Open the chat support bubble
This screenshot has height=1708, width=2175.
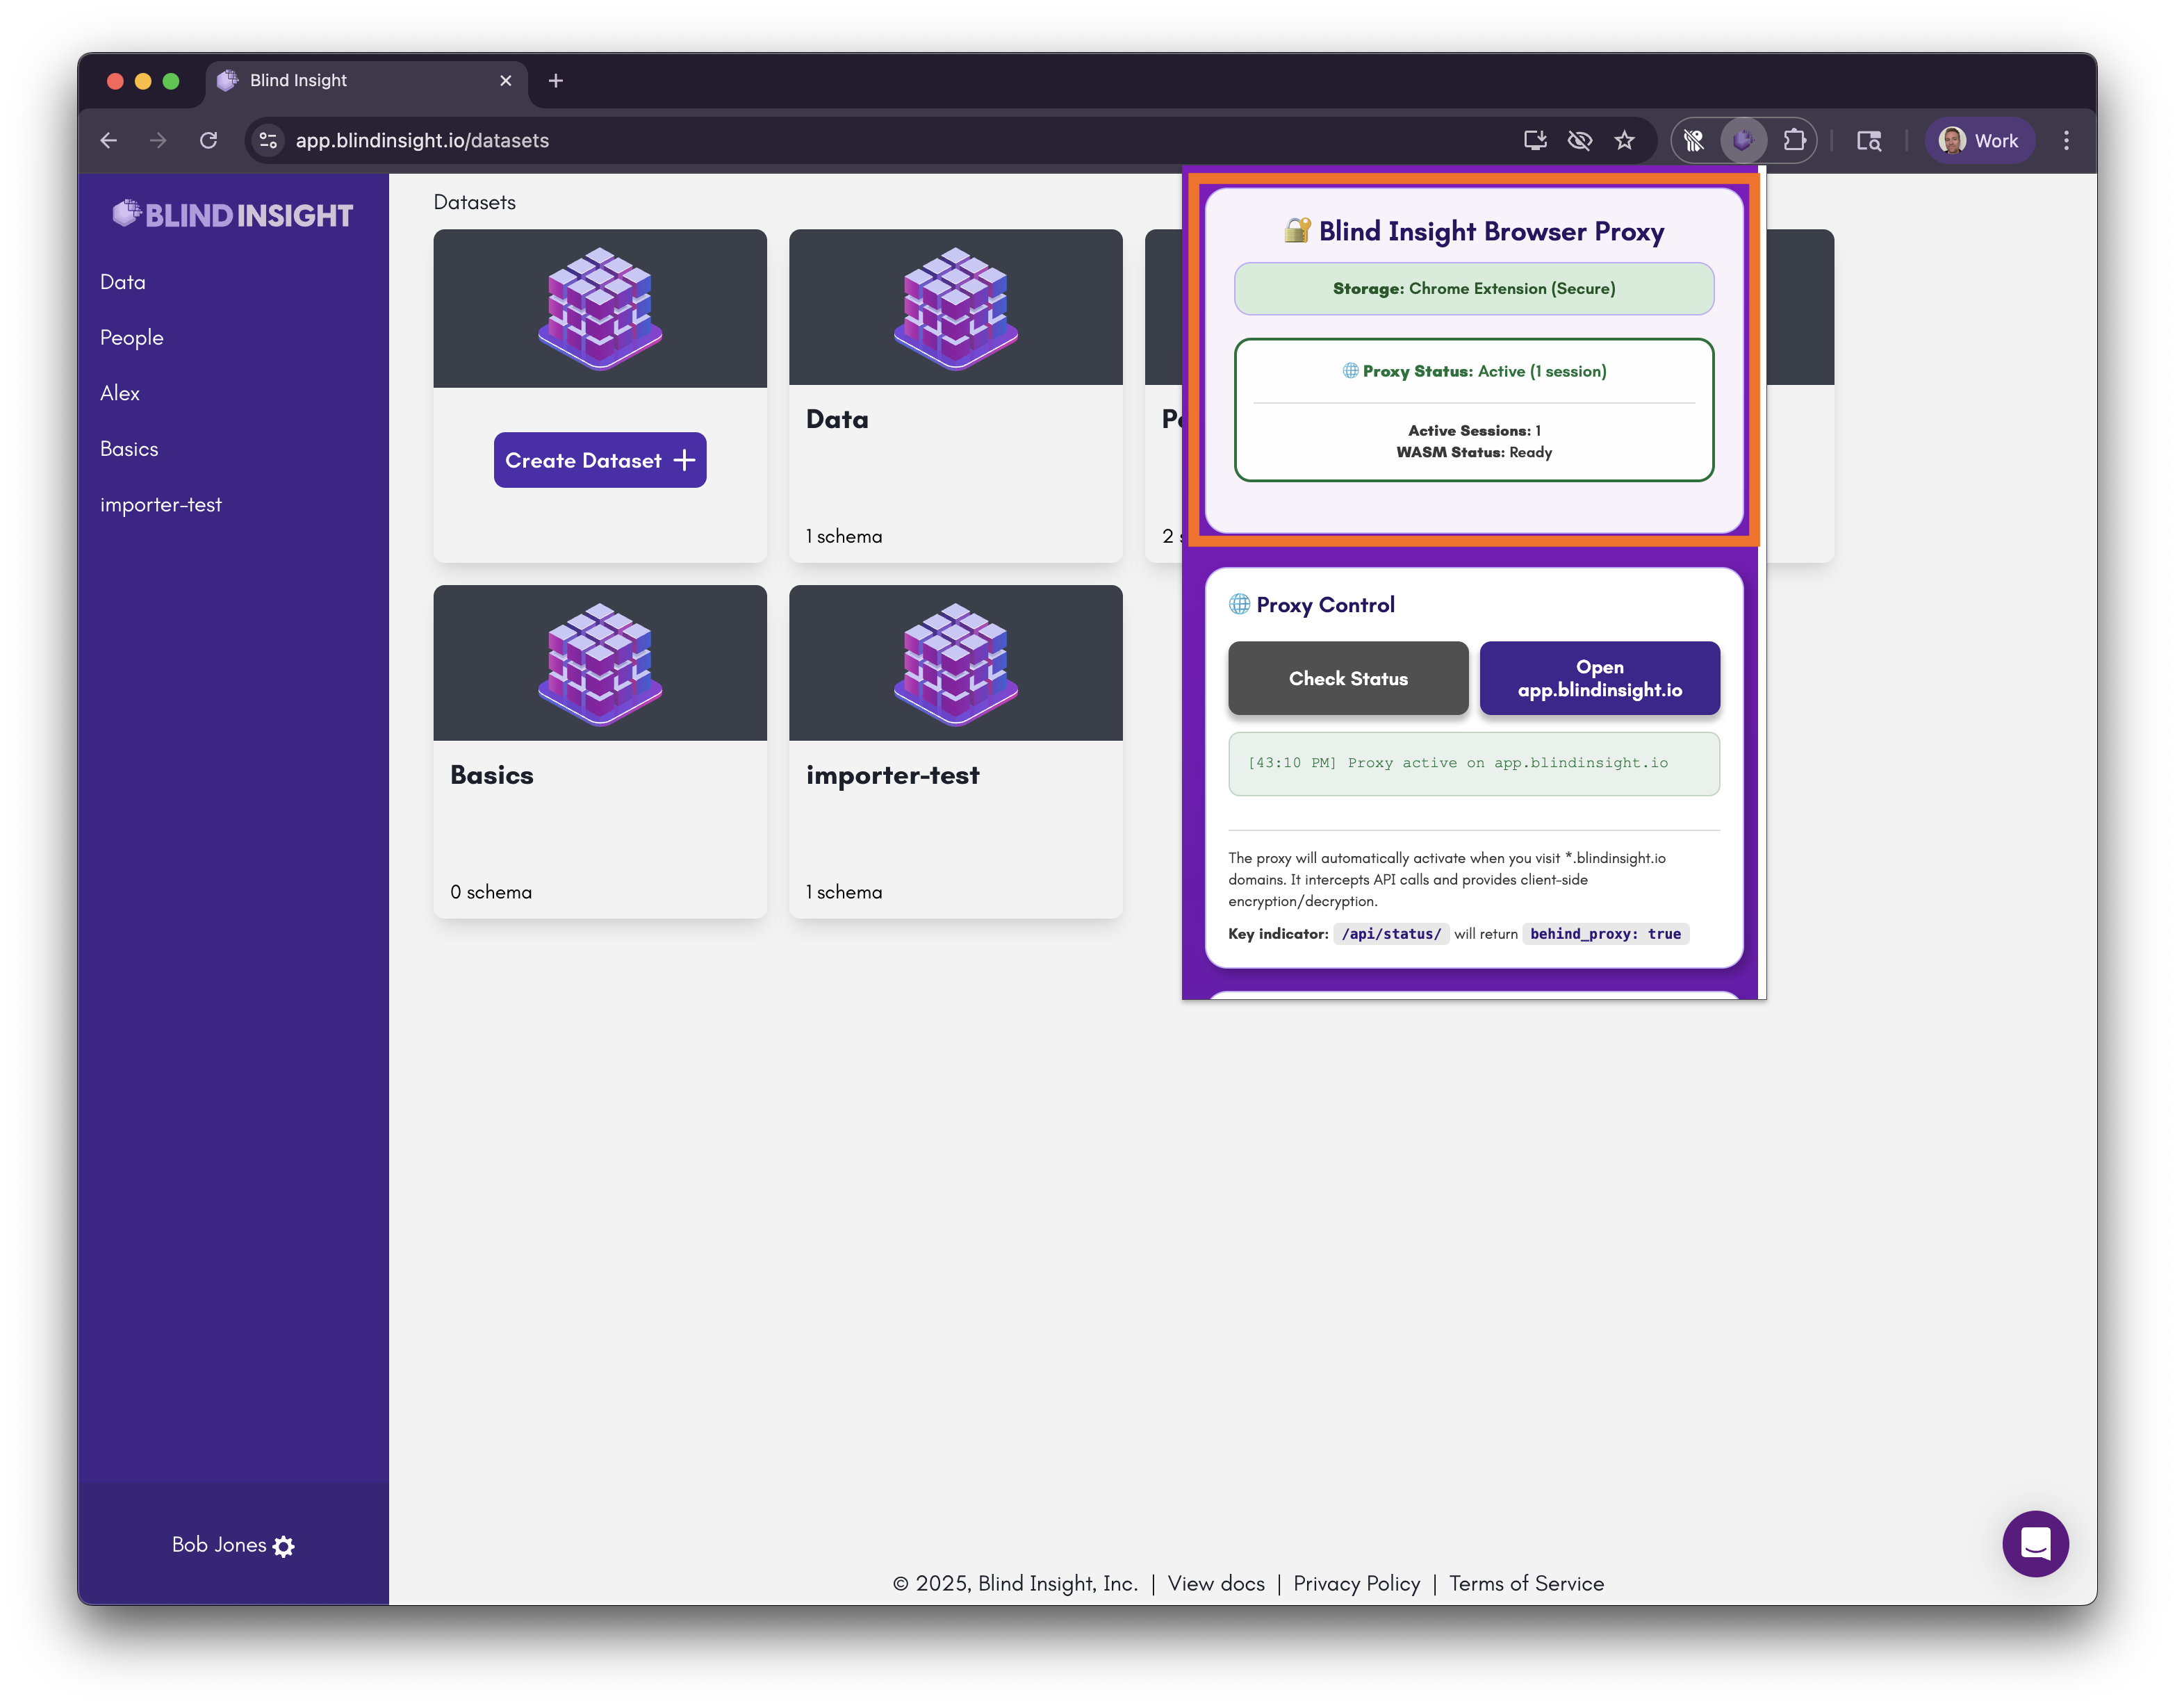click(x=2035, y=1544)
